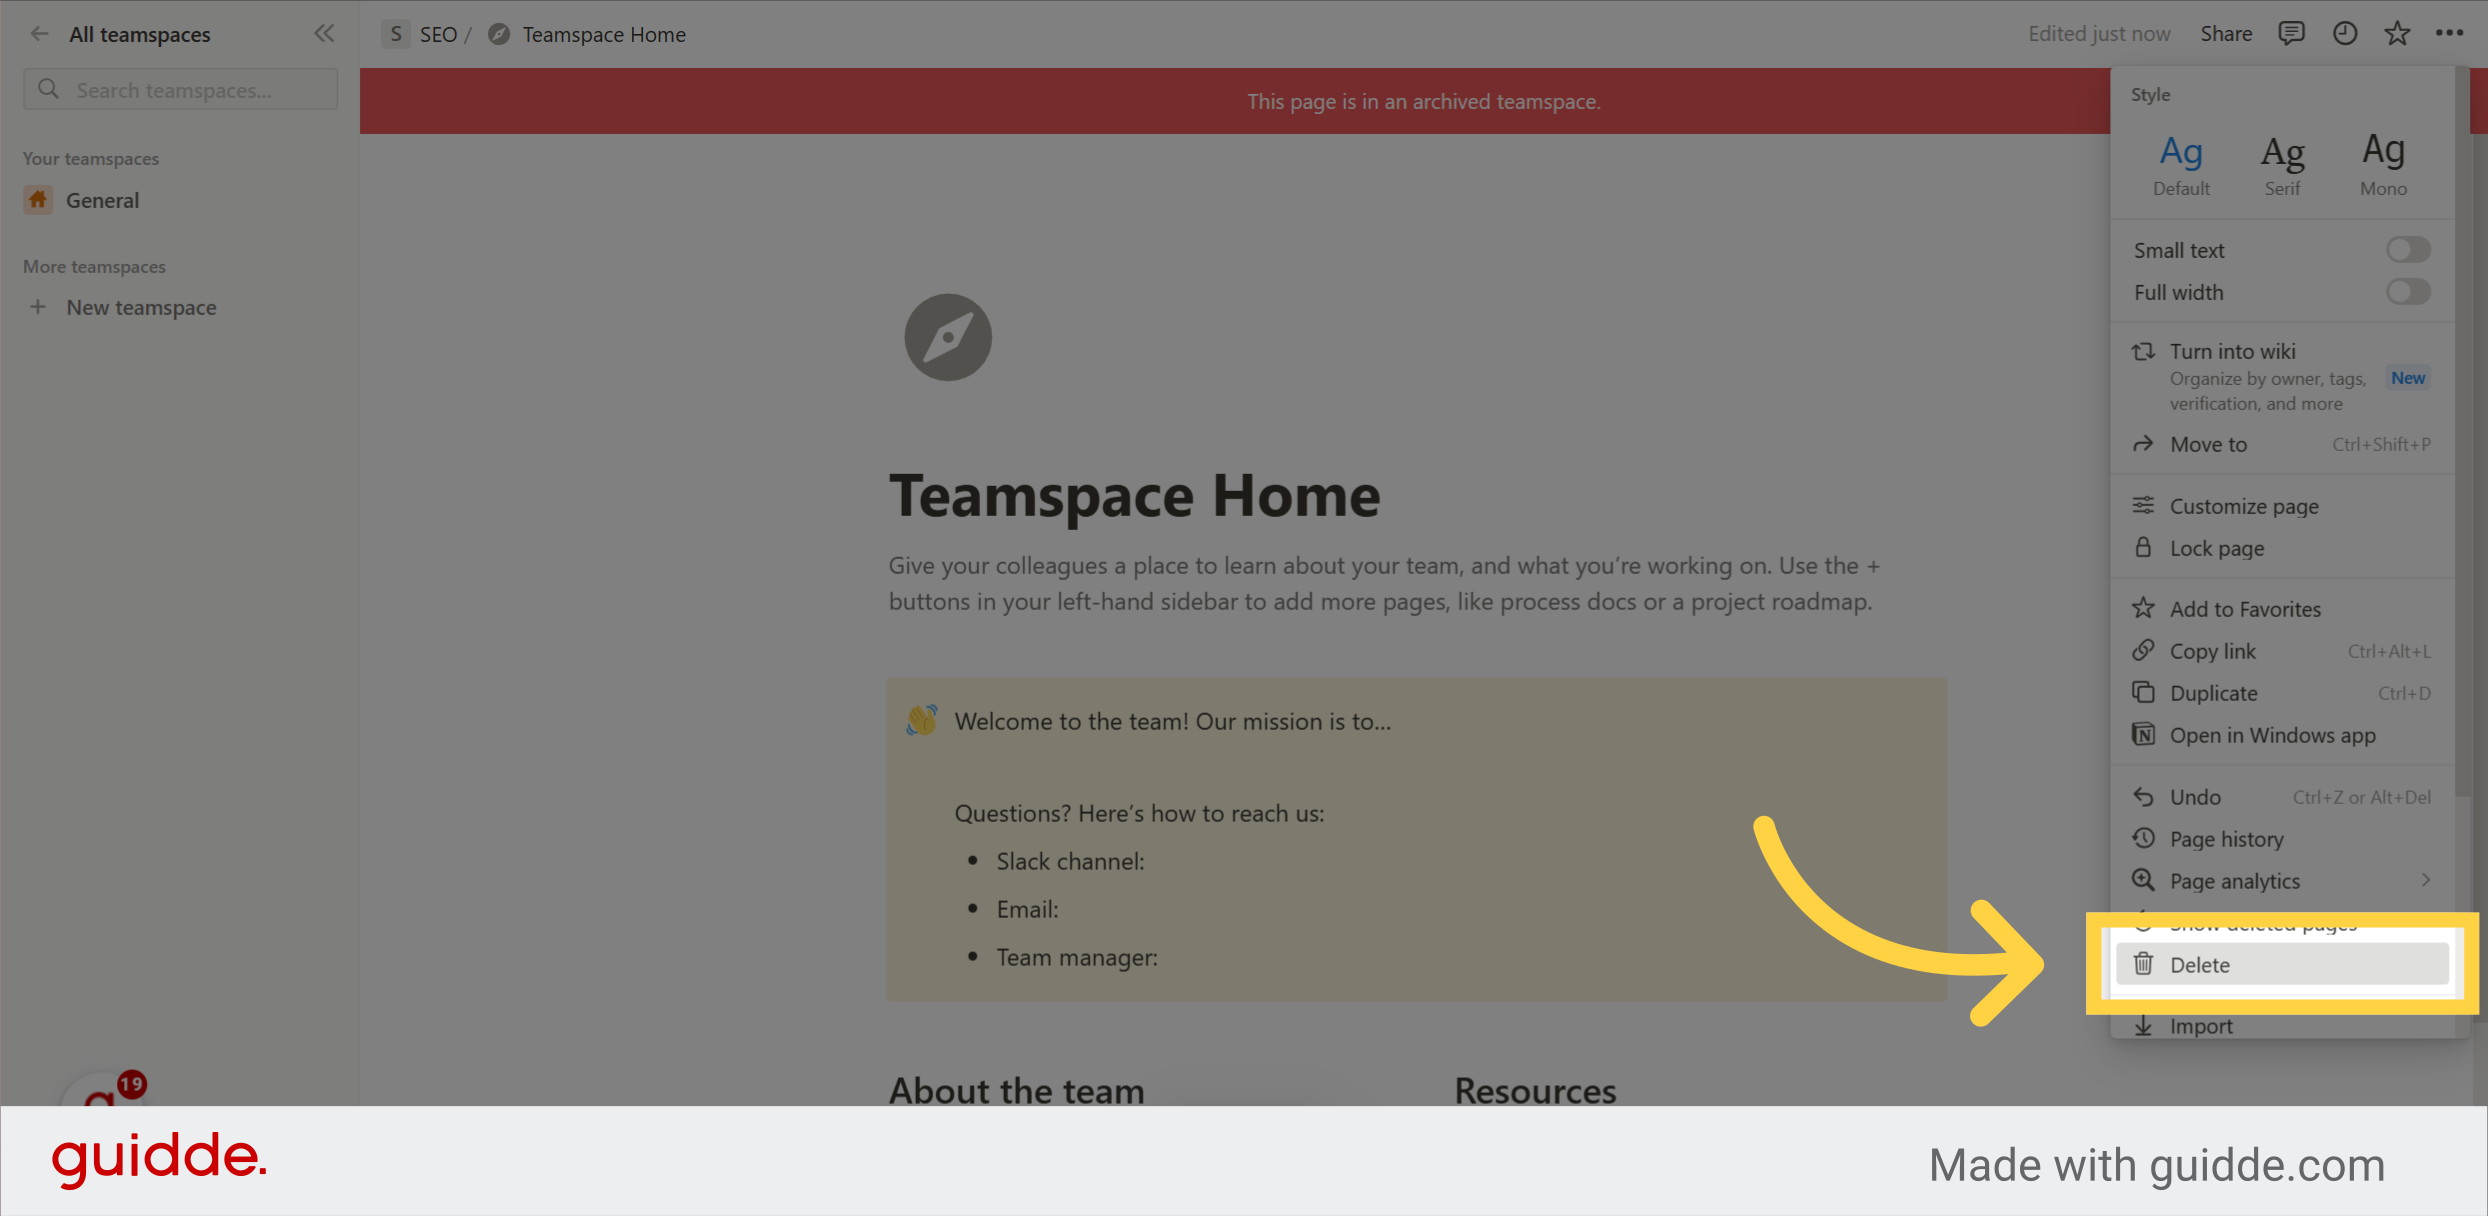Click the star icon to favorite the page

click(2396, 33)
